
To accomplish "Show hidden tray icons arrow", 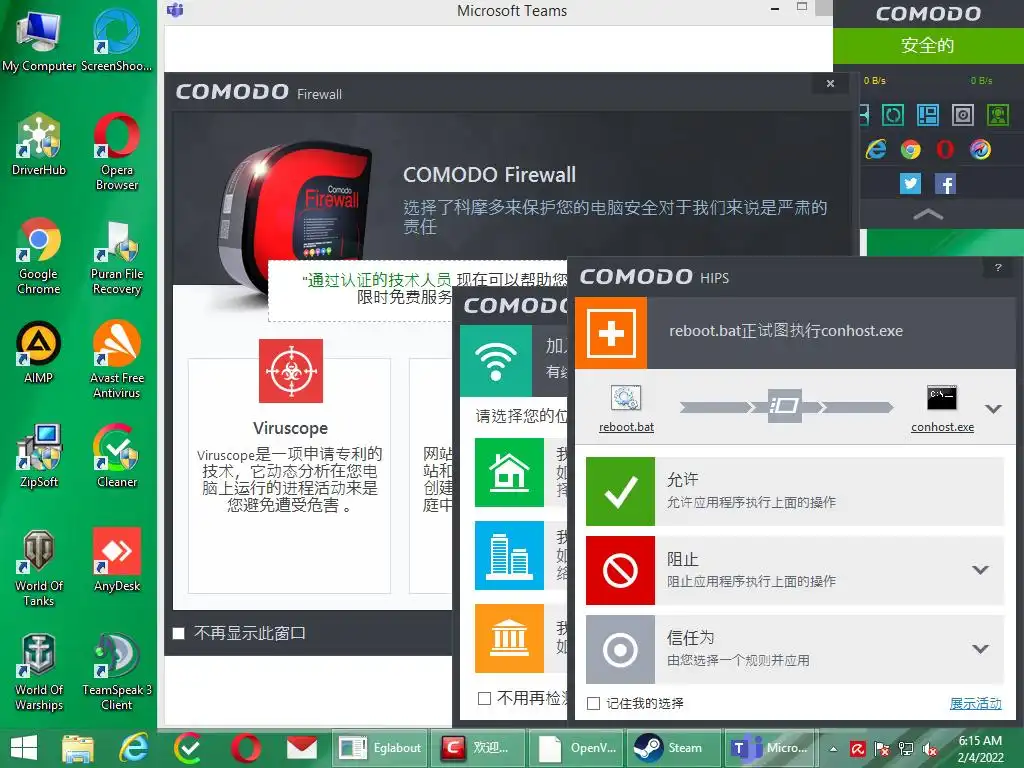I will (833, 749).
